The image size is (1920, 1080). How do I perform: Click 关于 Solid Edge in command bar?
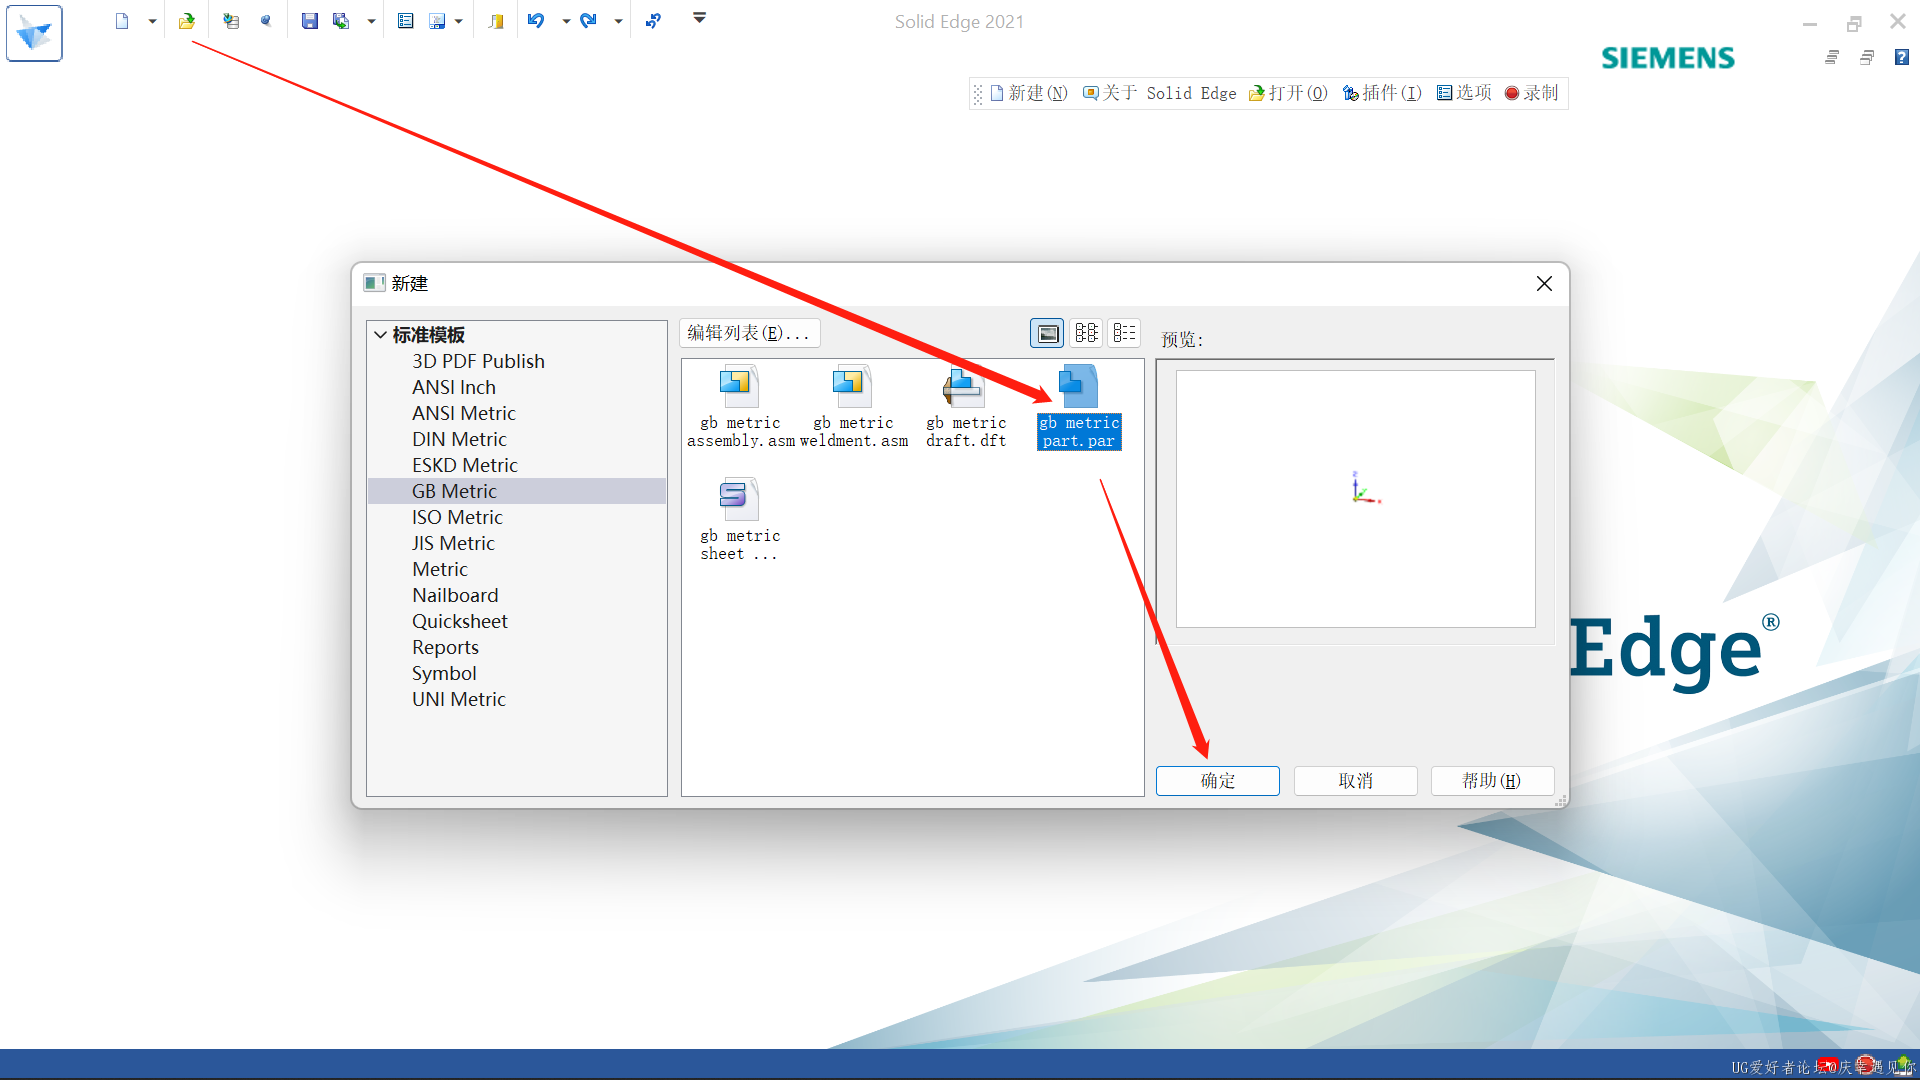pyautogui.click(x=1160, y=93)
